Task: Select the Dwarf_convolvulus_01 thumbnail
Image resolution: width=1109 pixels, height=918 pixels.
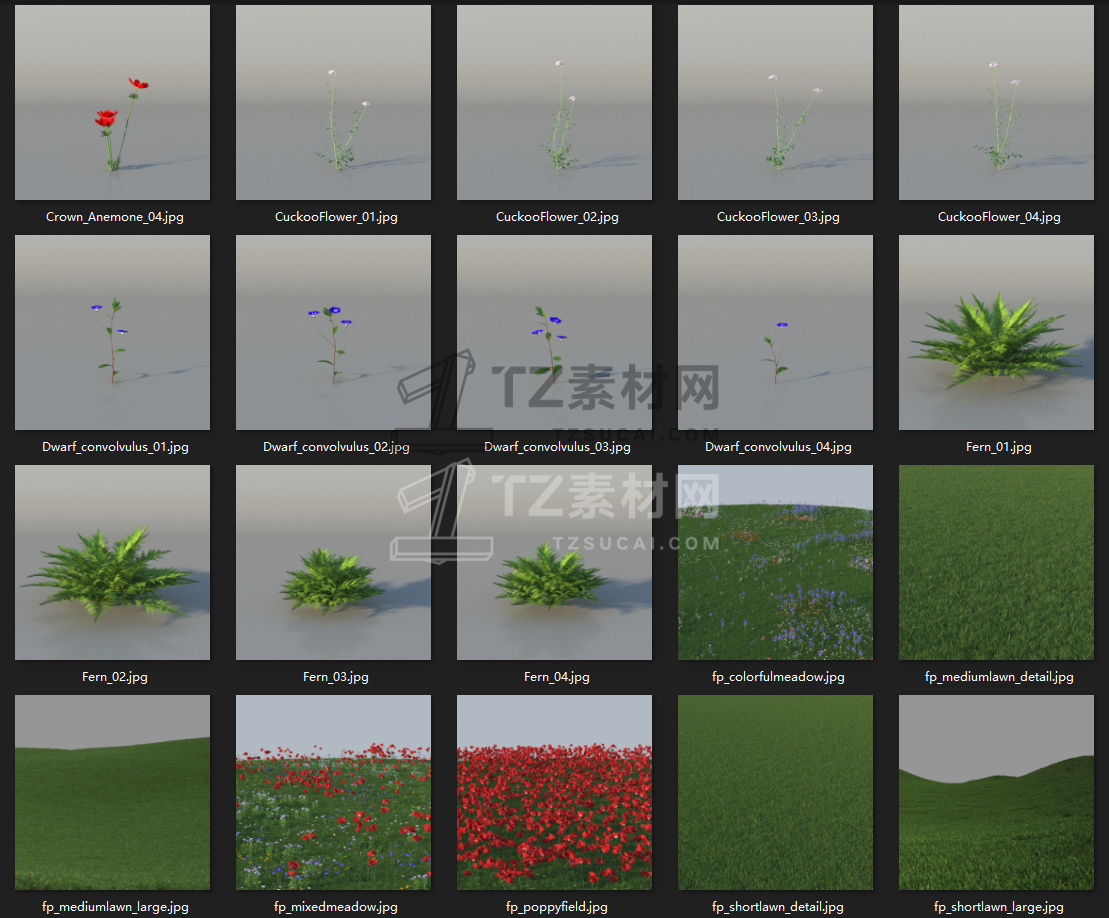Action: coord(112,332)
